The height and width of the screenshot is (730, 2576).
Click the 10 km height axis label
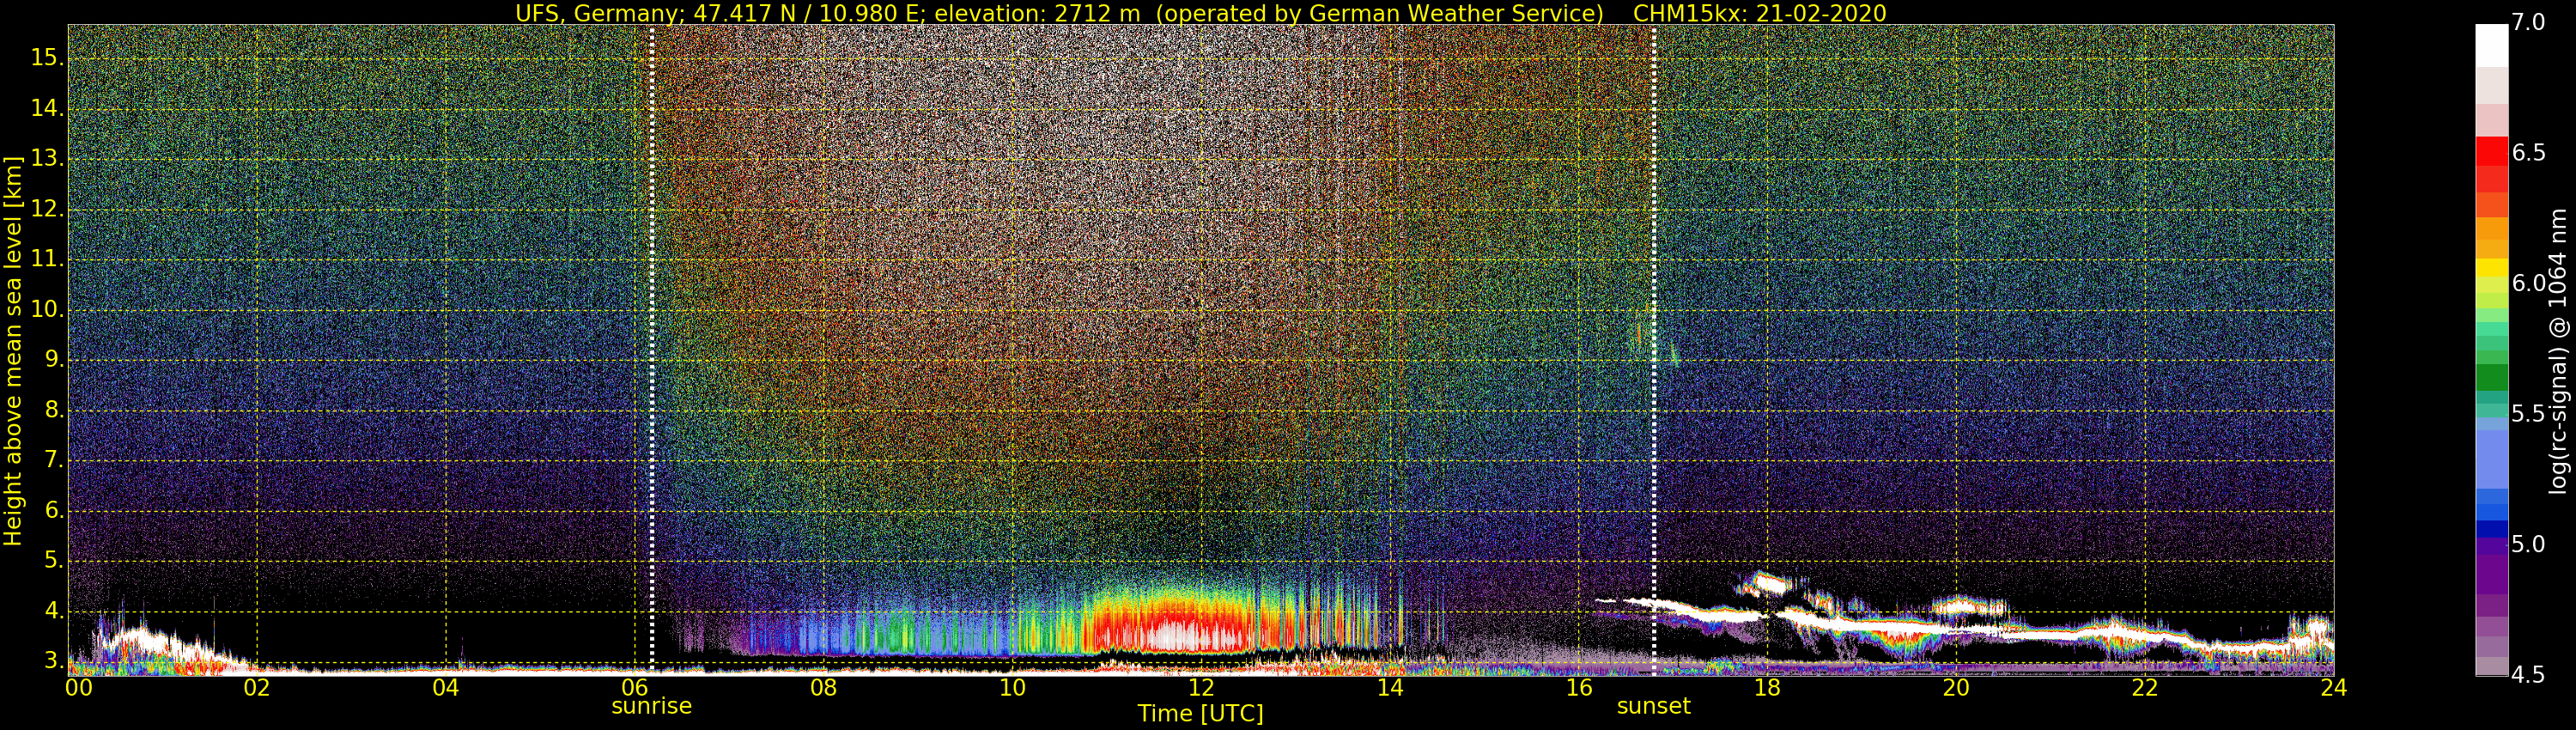(46, 310)
